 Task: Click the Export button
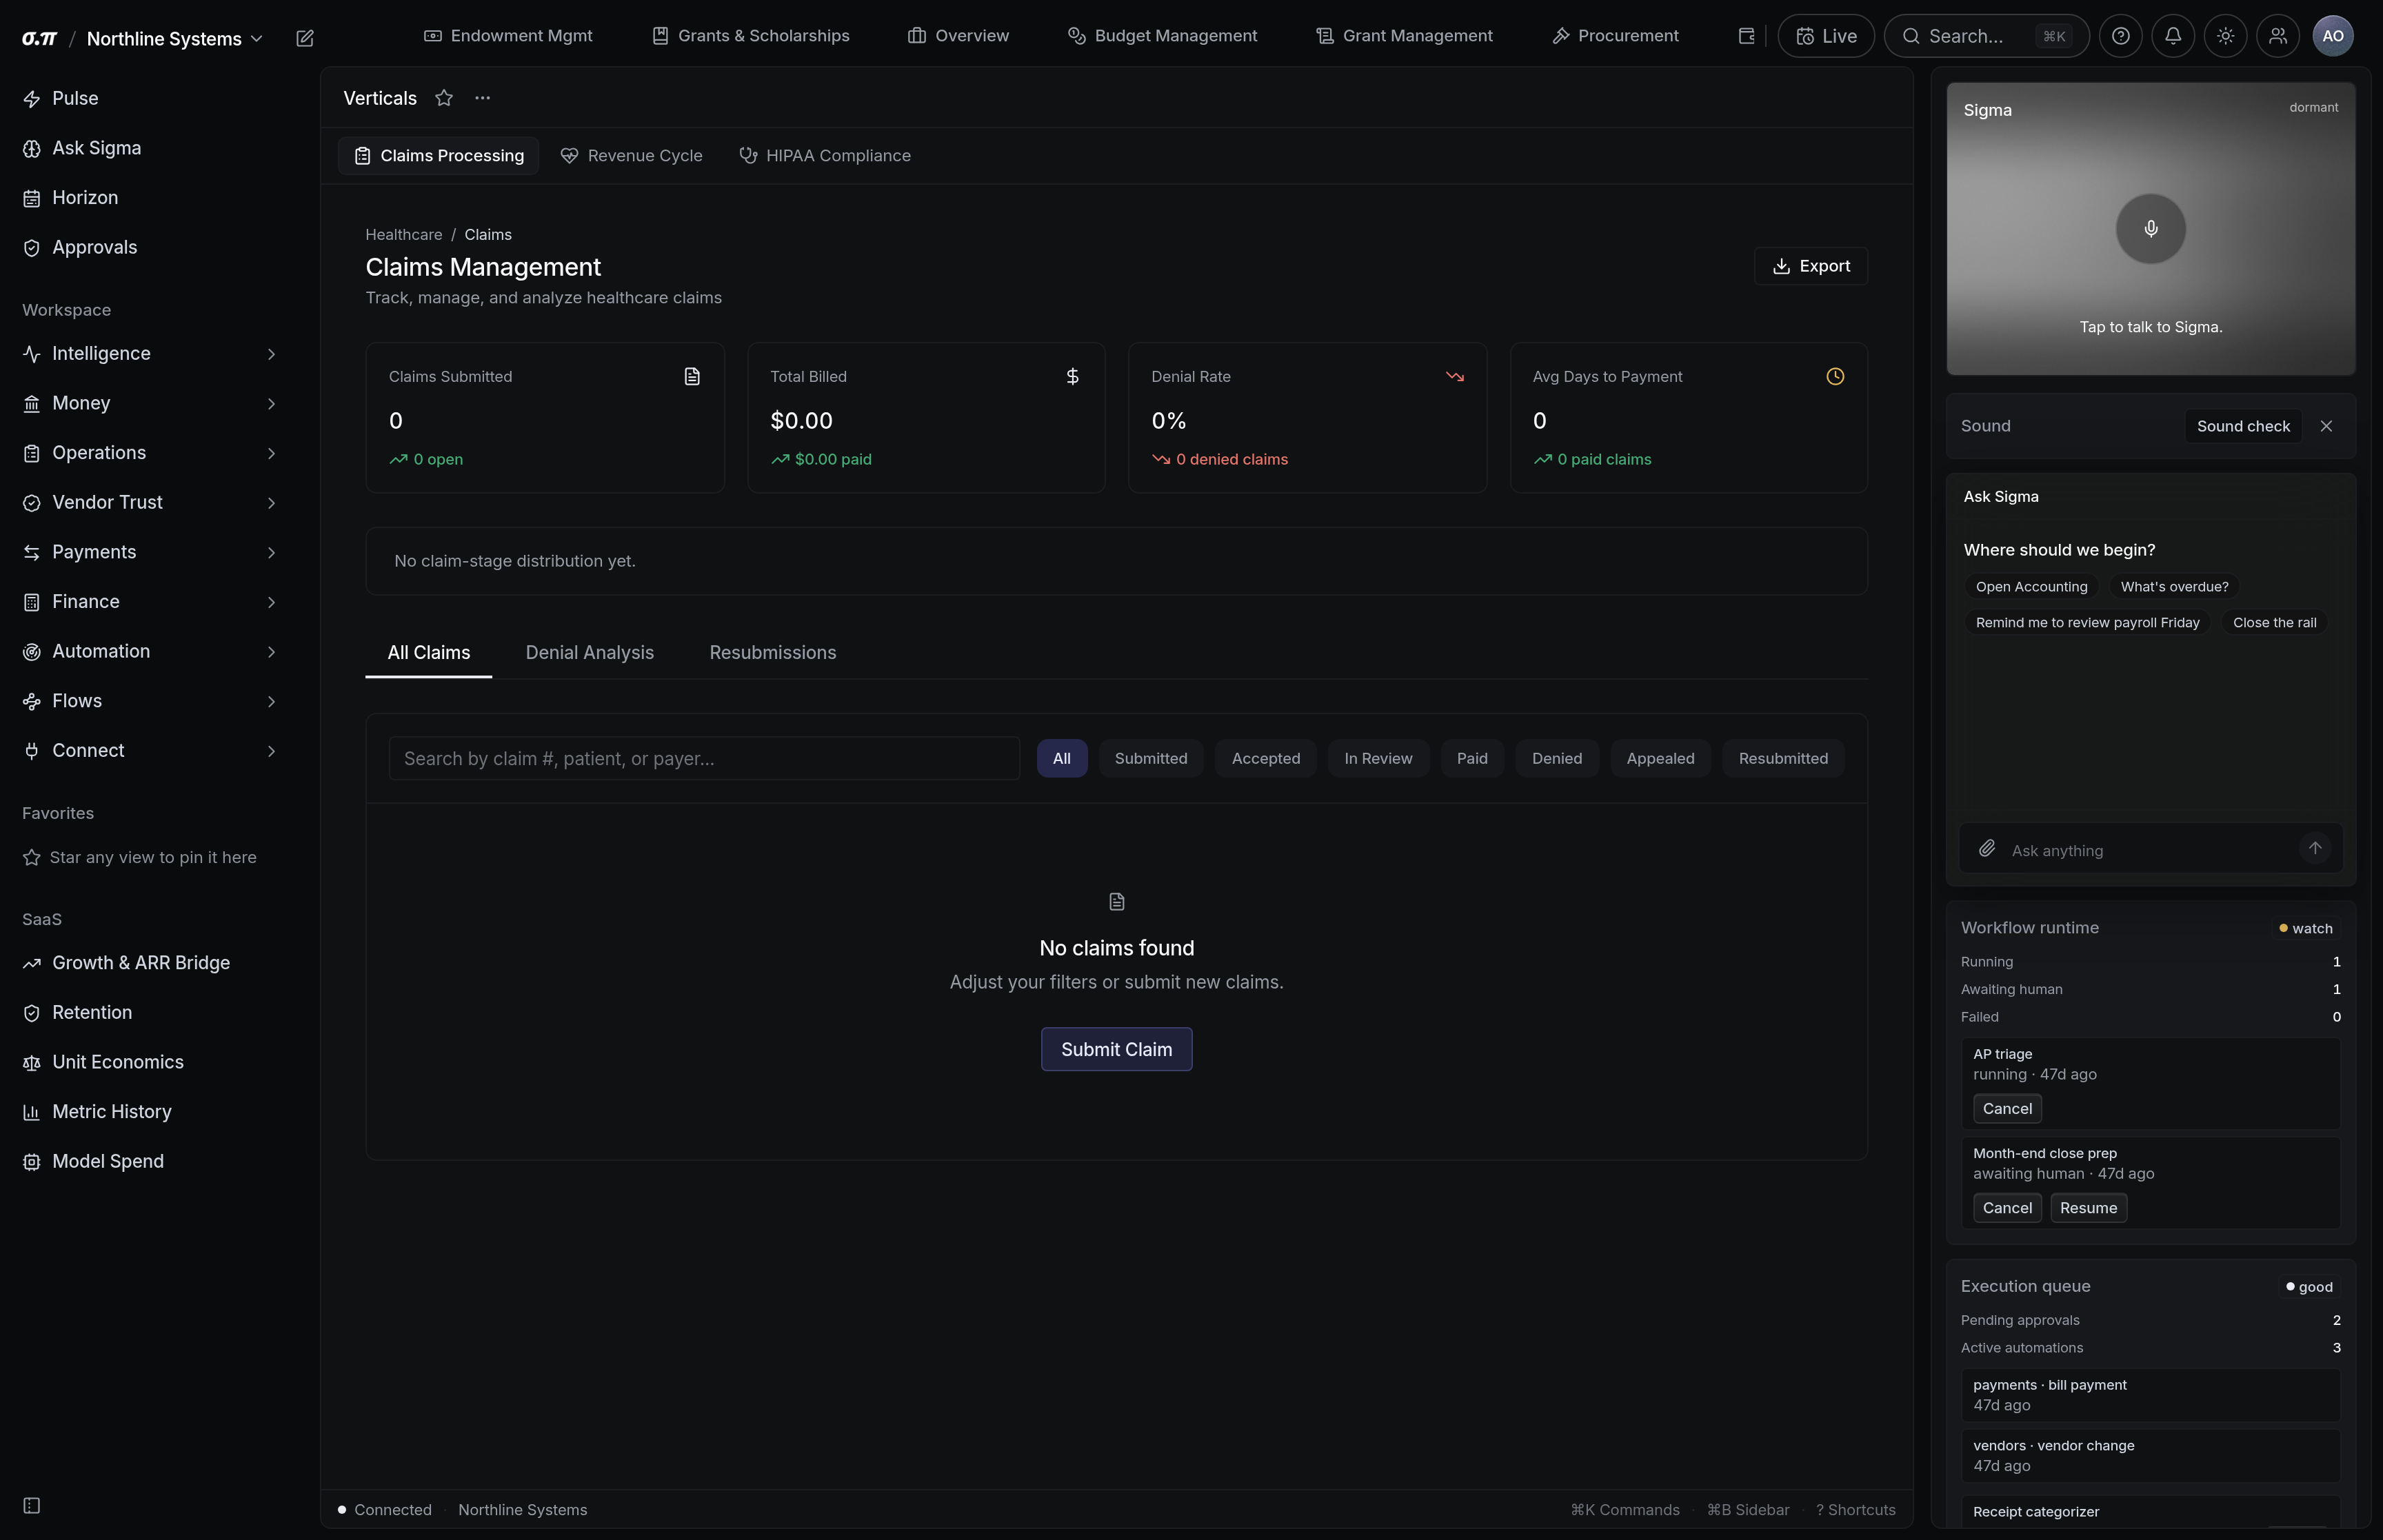coord(1810,266)
